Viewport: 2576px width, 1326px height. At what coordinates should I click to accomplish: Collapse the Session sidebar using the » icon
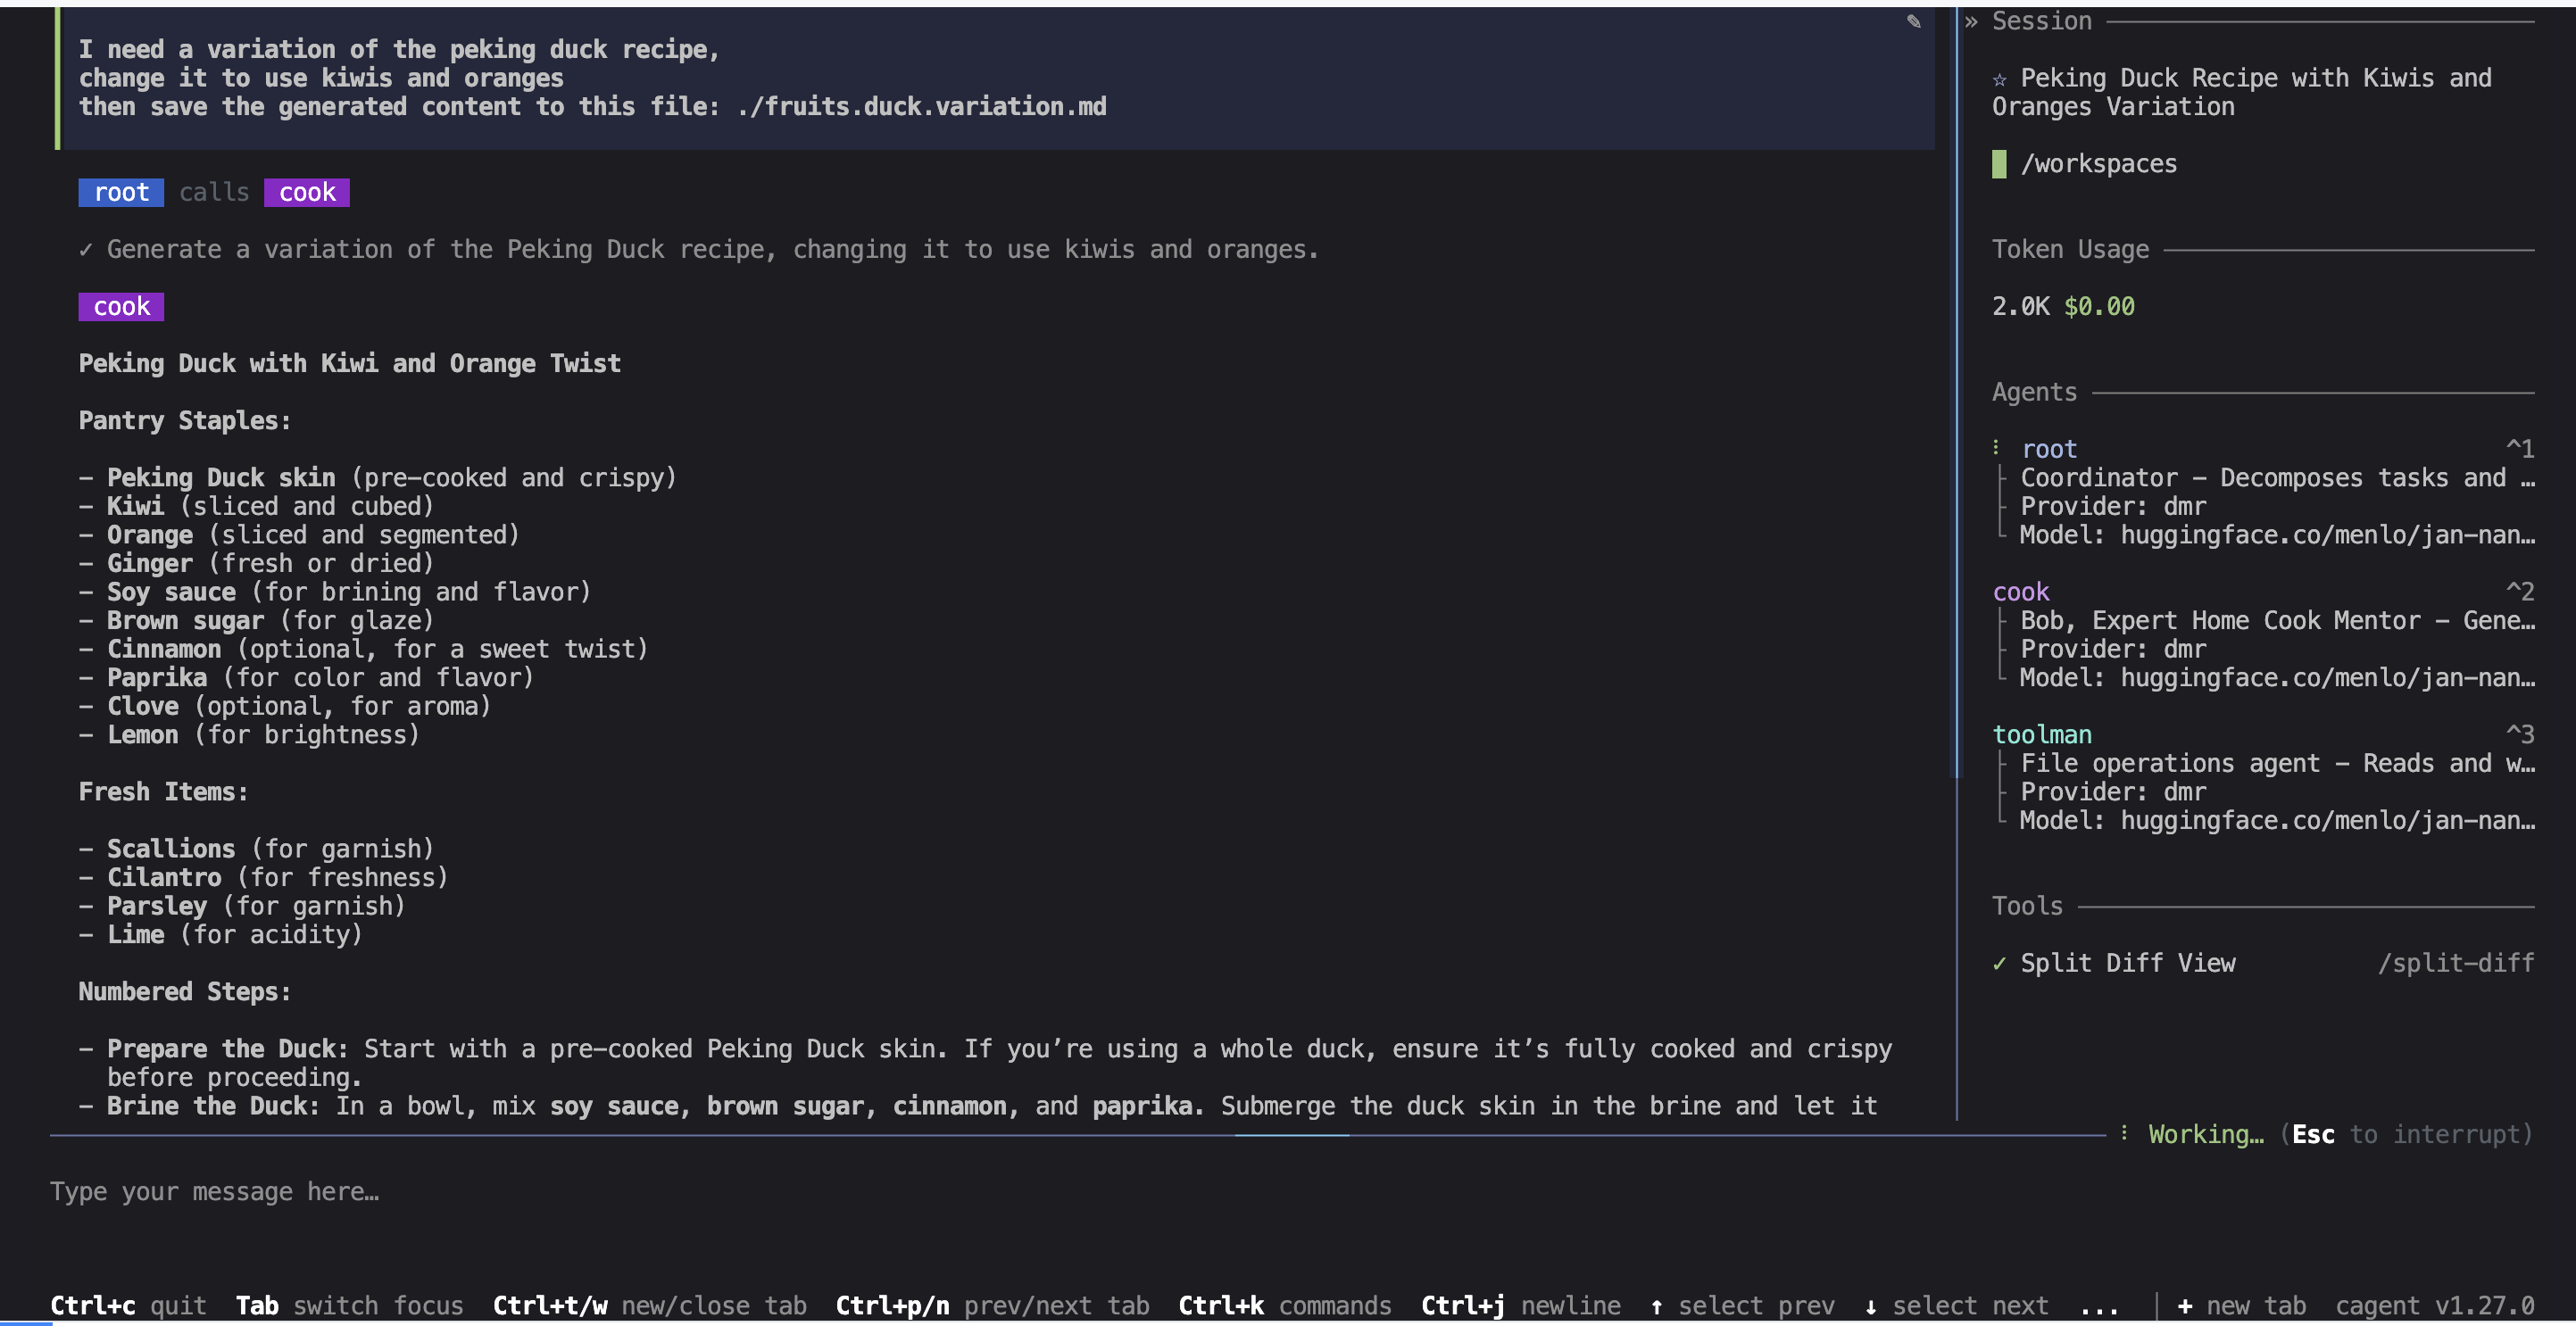tap(1970, 21)
